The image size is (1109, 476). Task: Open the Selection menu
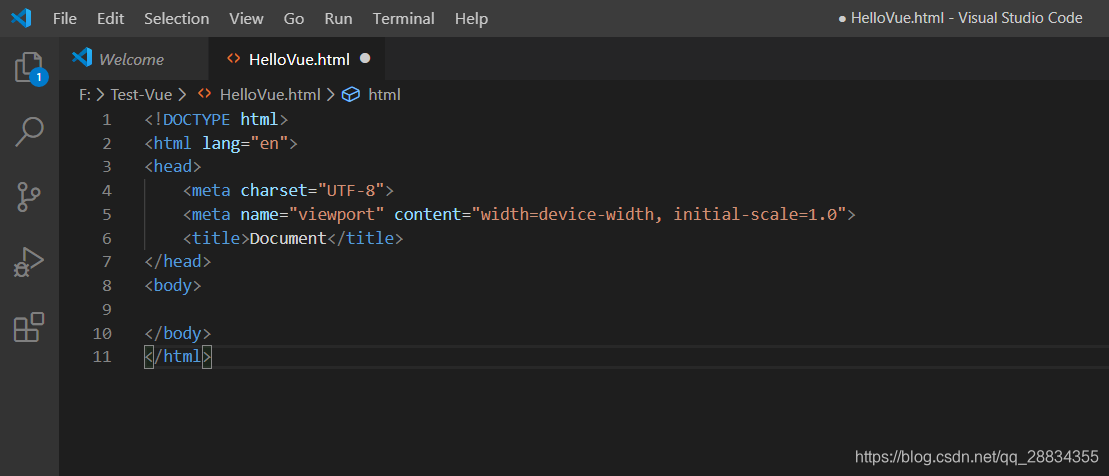point(177,18)
